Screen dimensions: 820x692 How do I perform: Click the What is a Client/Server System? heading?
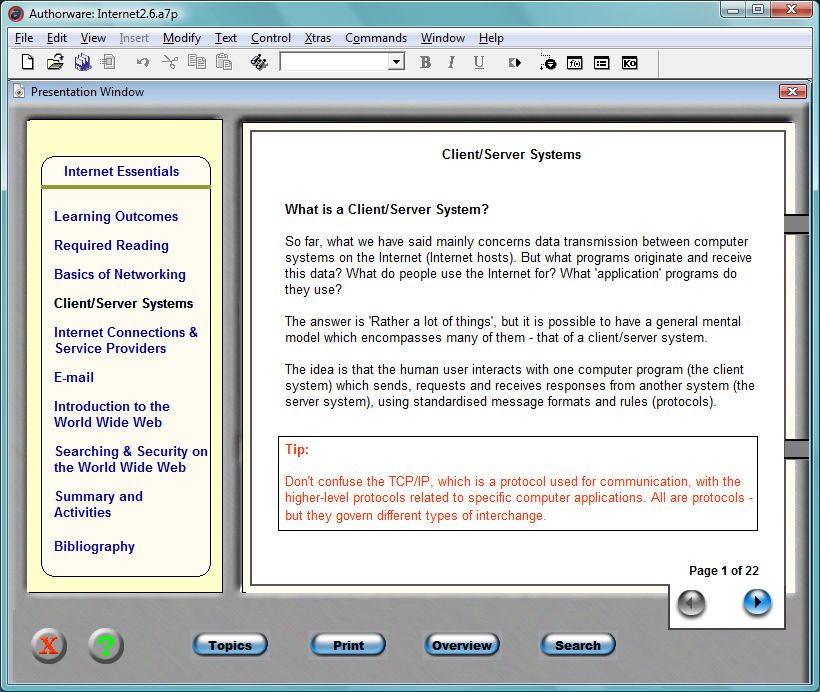386,209
